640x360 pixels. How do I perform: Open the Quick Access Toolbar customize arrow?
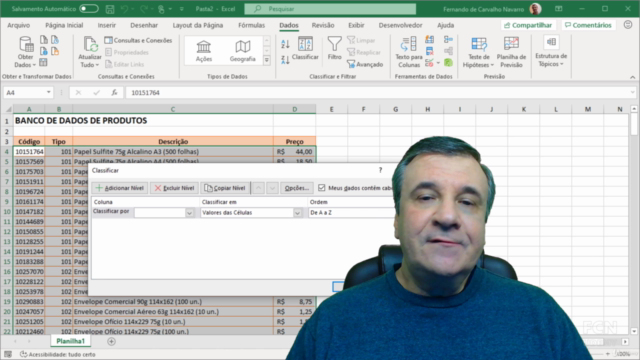[x=182, y=9]
